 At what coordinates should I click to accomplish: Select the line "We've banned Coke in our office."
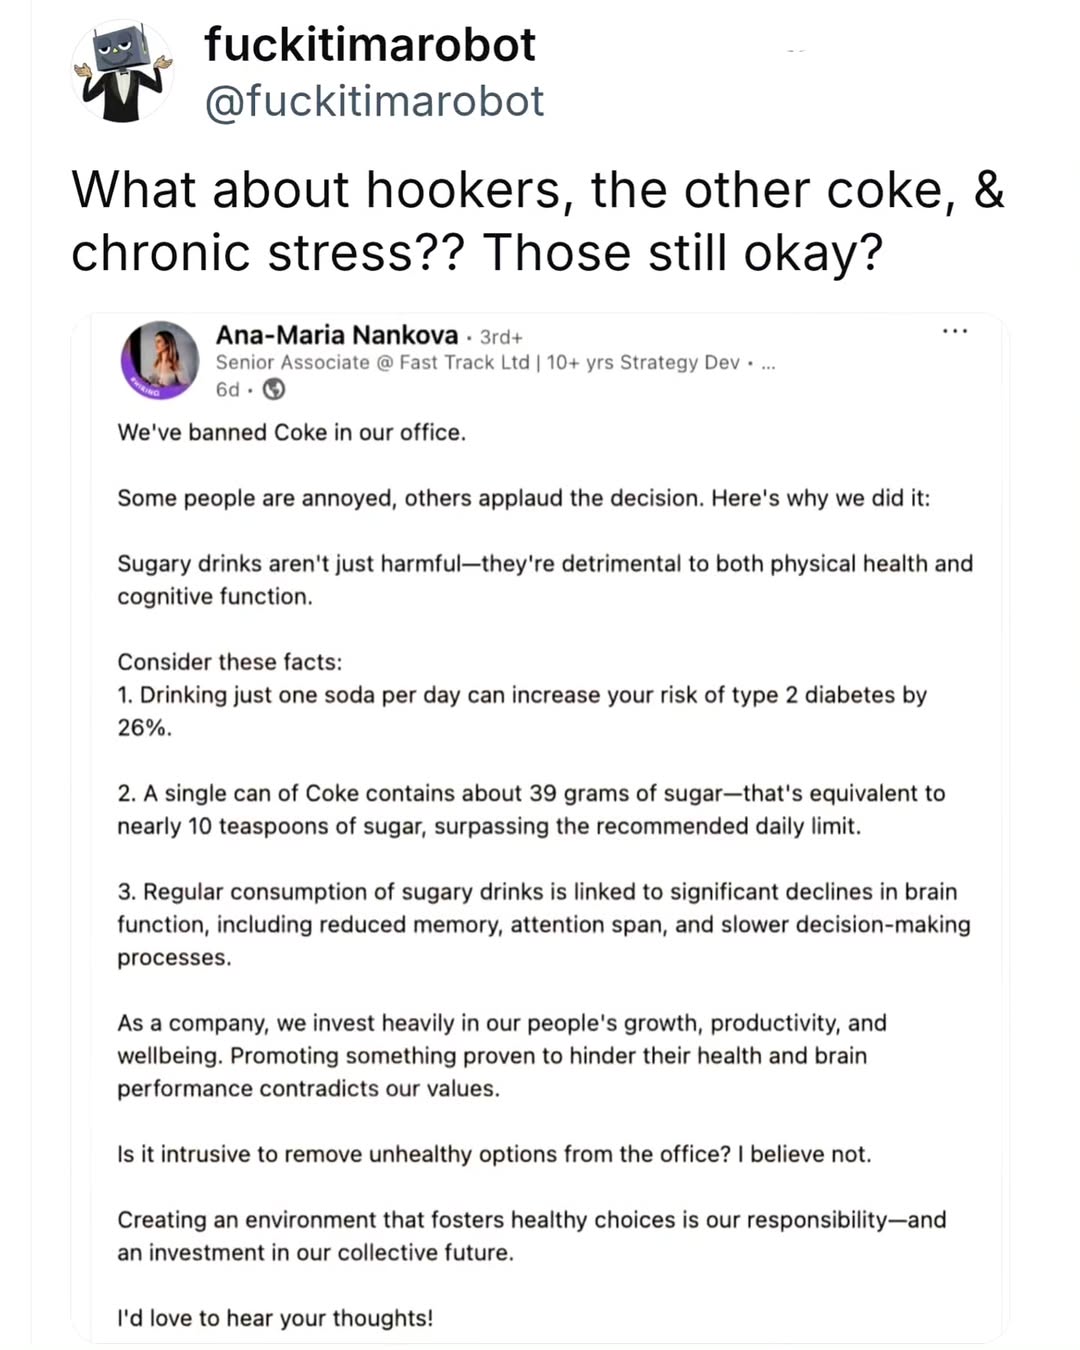click(x=291, y=433)
